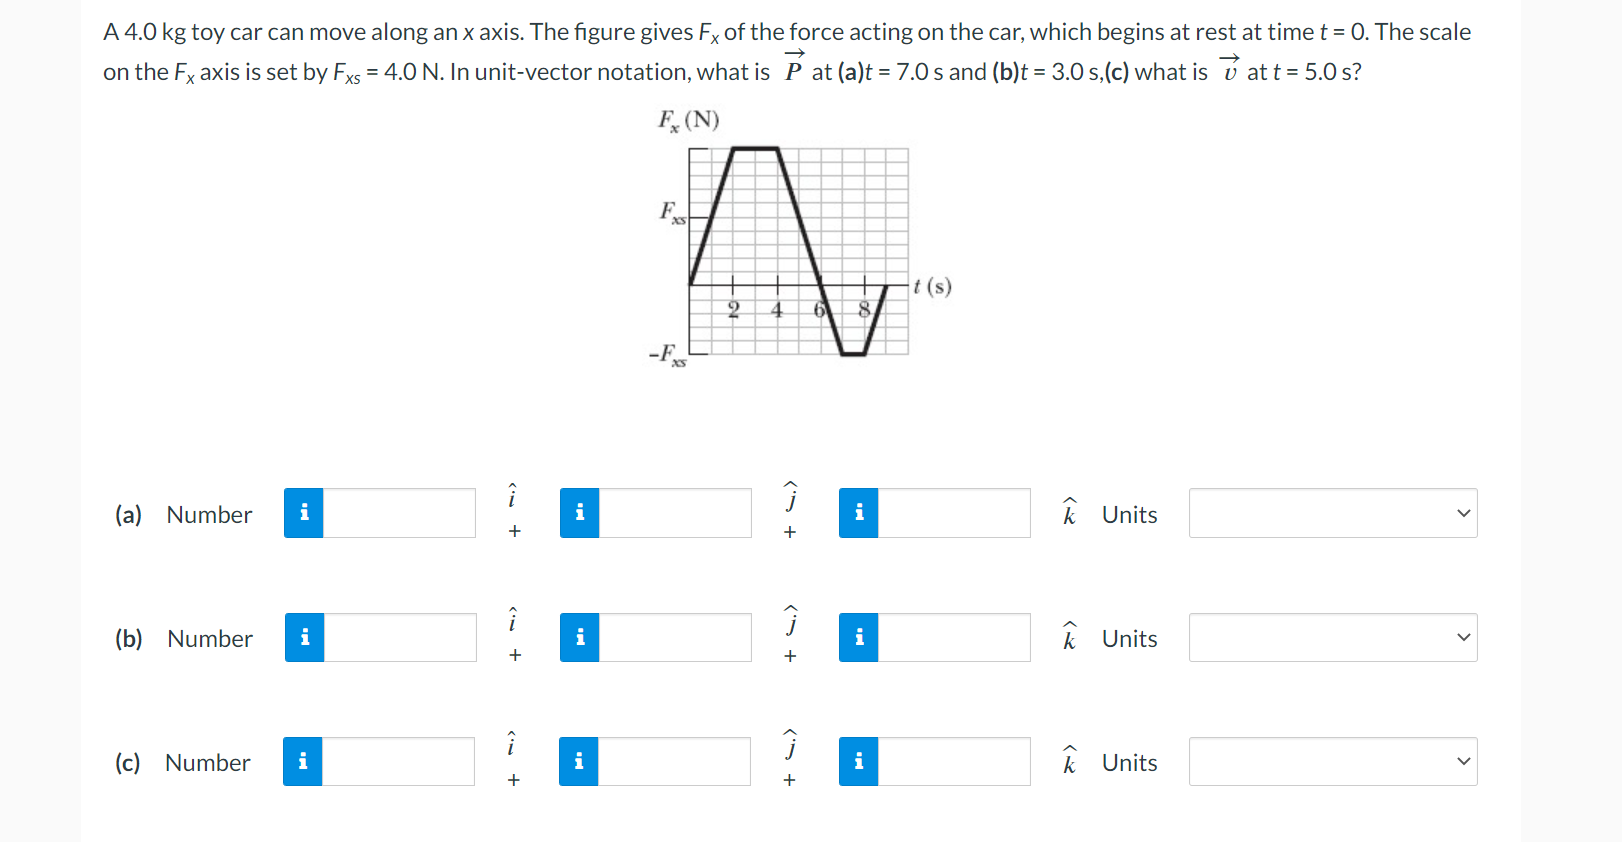Screen dimensions: 1622x842
Task: Focus part (b) k-component number field
Action: pos(954,637)
